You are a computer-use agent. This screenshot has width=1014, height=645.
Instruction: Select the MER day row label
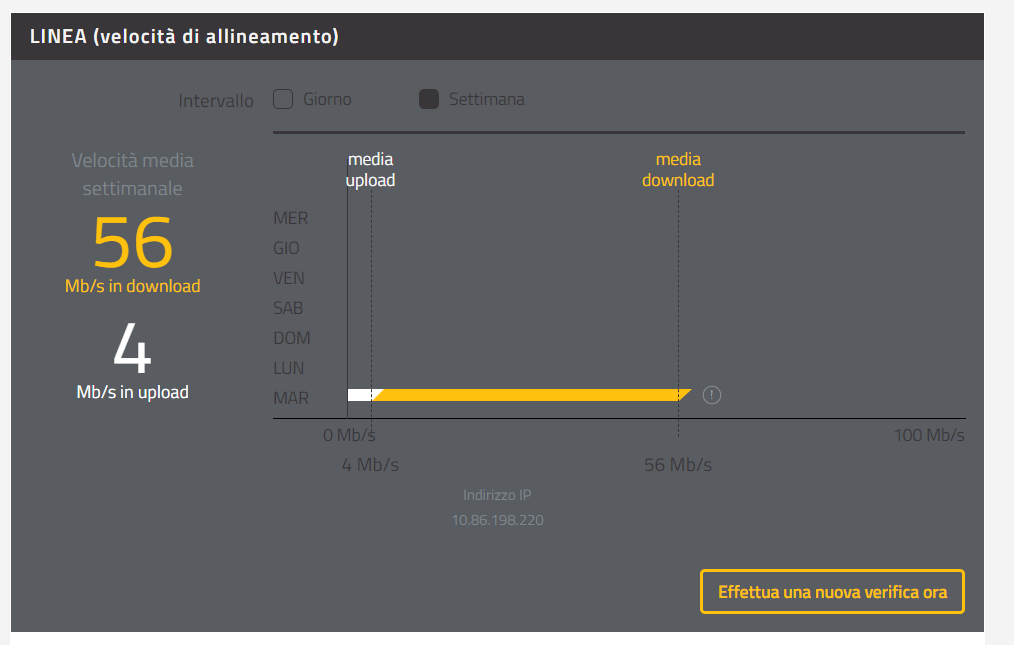[291, 218]
